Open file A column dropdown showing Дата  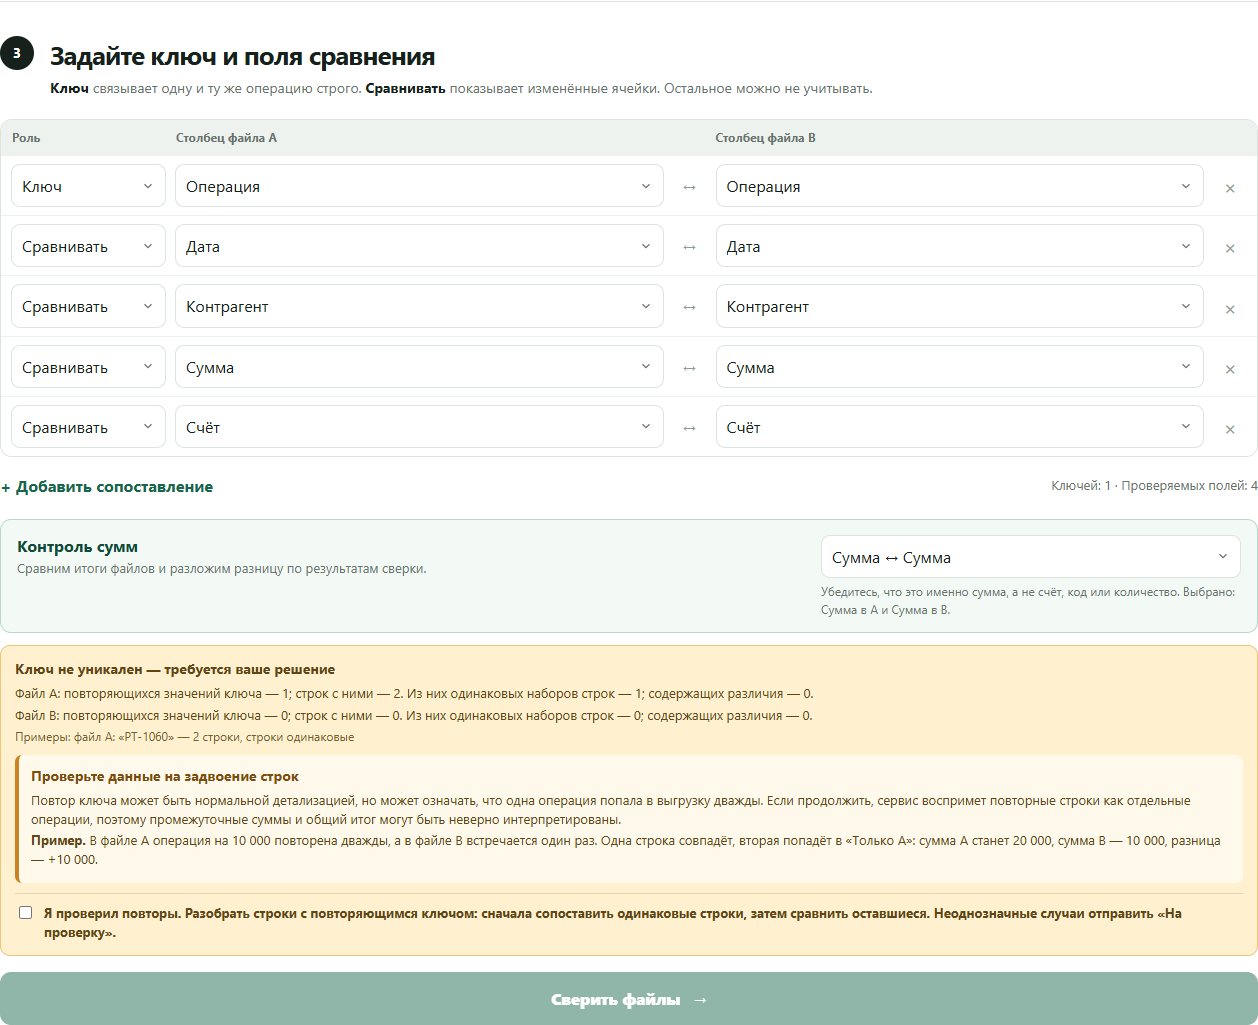tap(419, 246)
